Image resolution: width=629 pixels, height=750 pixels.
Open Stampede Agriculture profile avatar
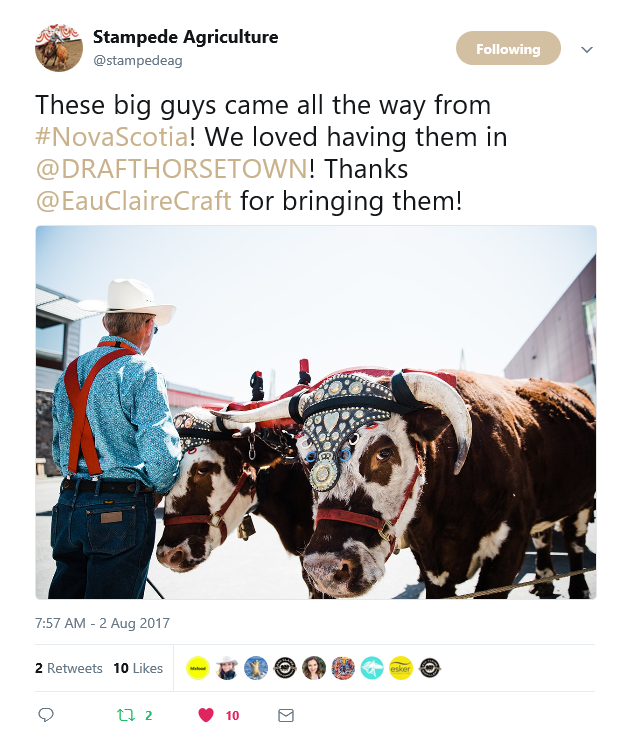59,48
